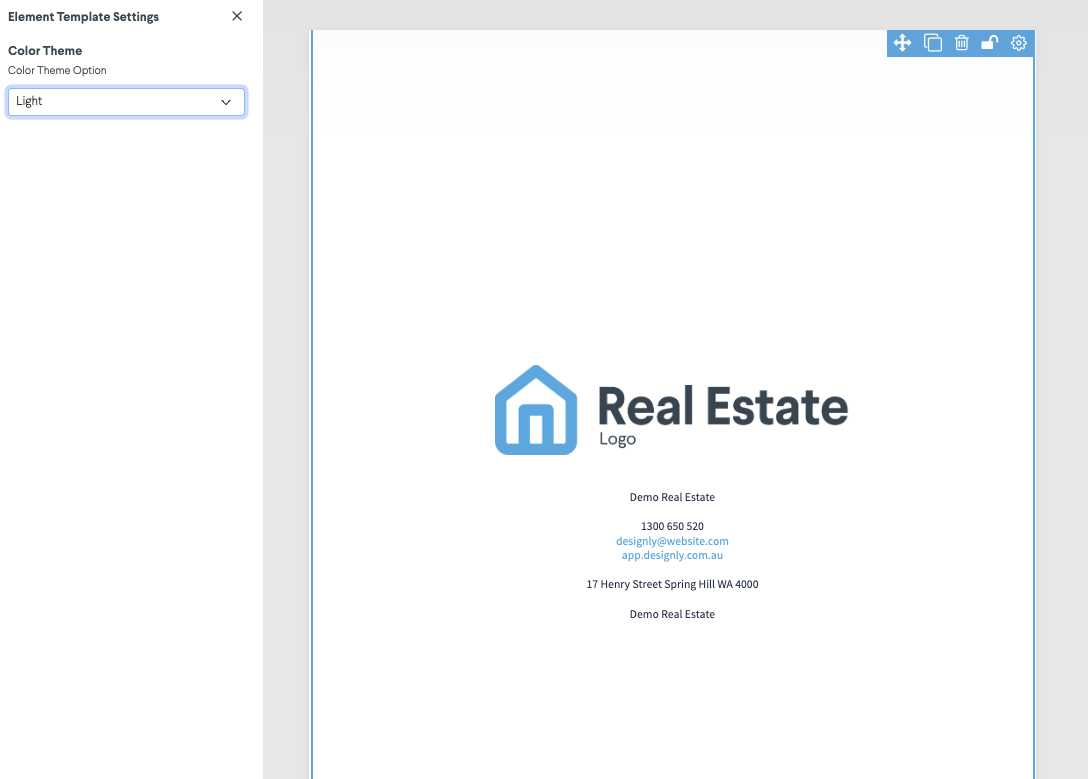Select the Real Estate logo image
This screenshot has height=779, width=1088.
coord(672,410)
